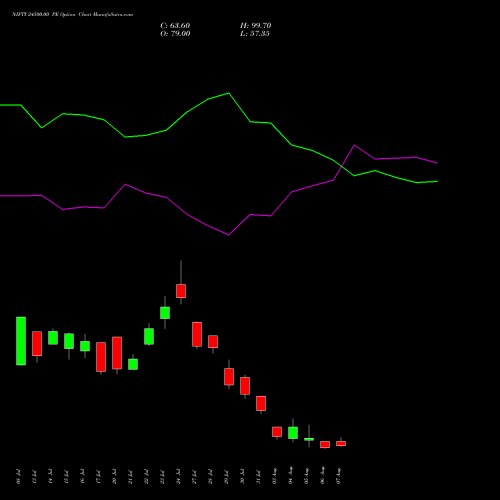Click the green indicator line's highest peak
Screen dimensions: 500x500
(229, 93)
